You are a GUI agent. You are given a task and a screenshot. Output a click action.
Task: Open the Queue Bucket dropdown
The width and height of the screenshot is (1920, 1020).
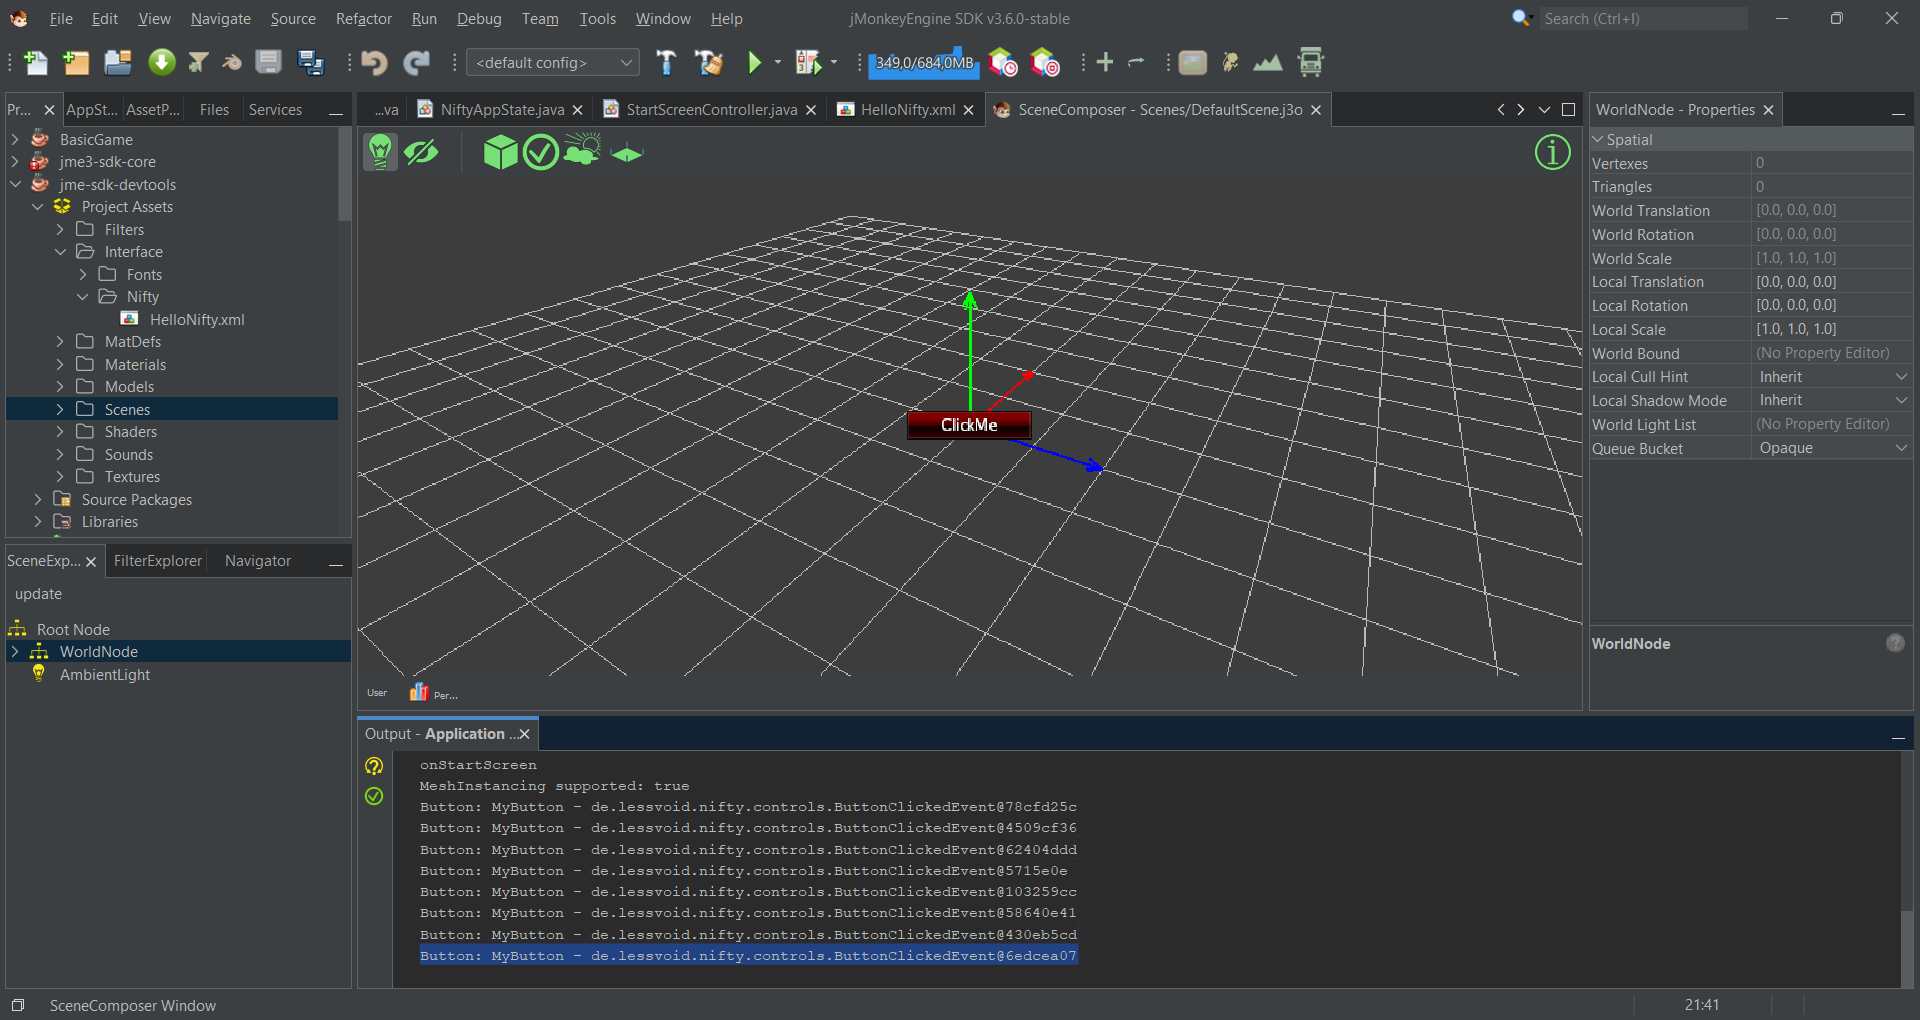pos(1832,448)
